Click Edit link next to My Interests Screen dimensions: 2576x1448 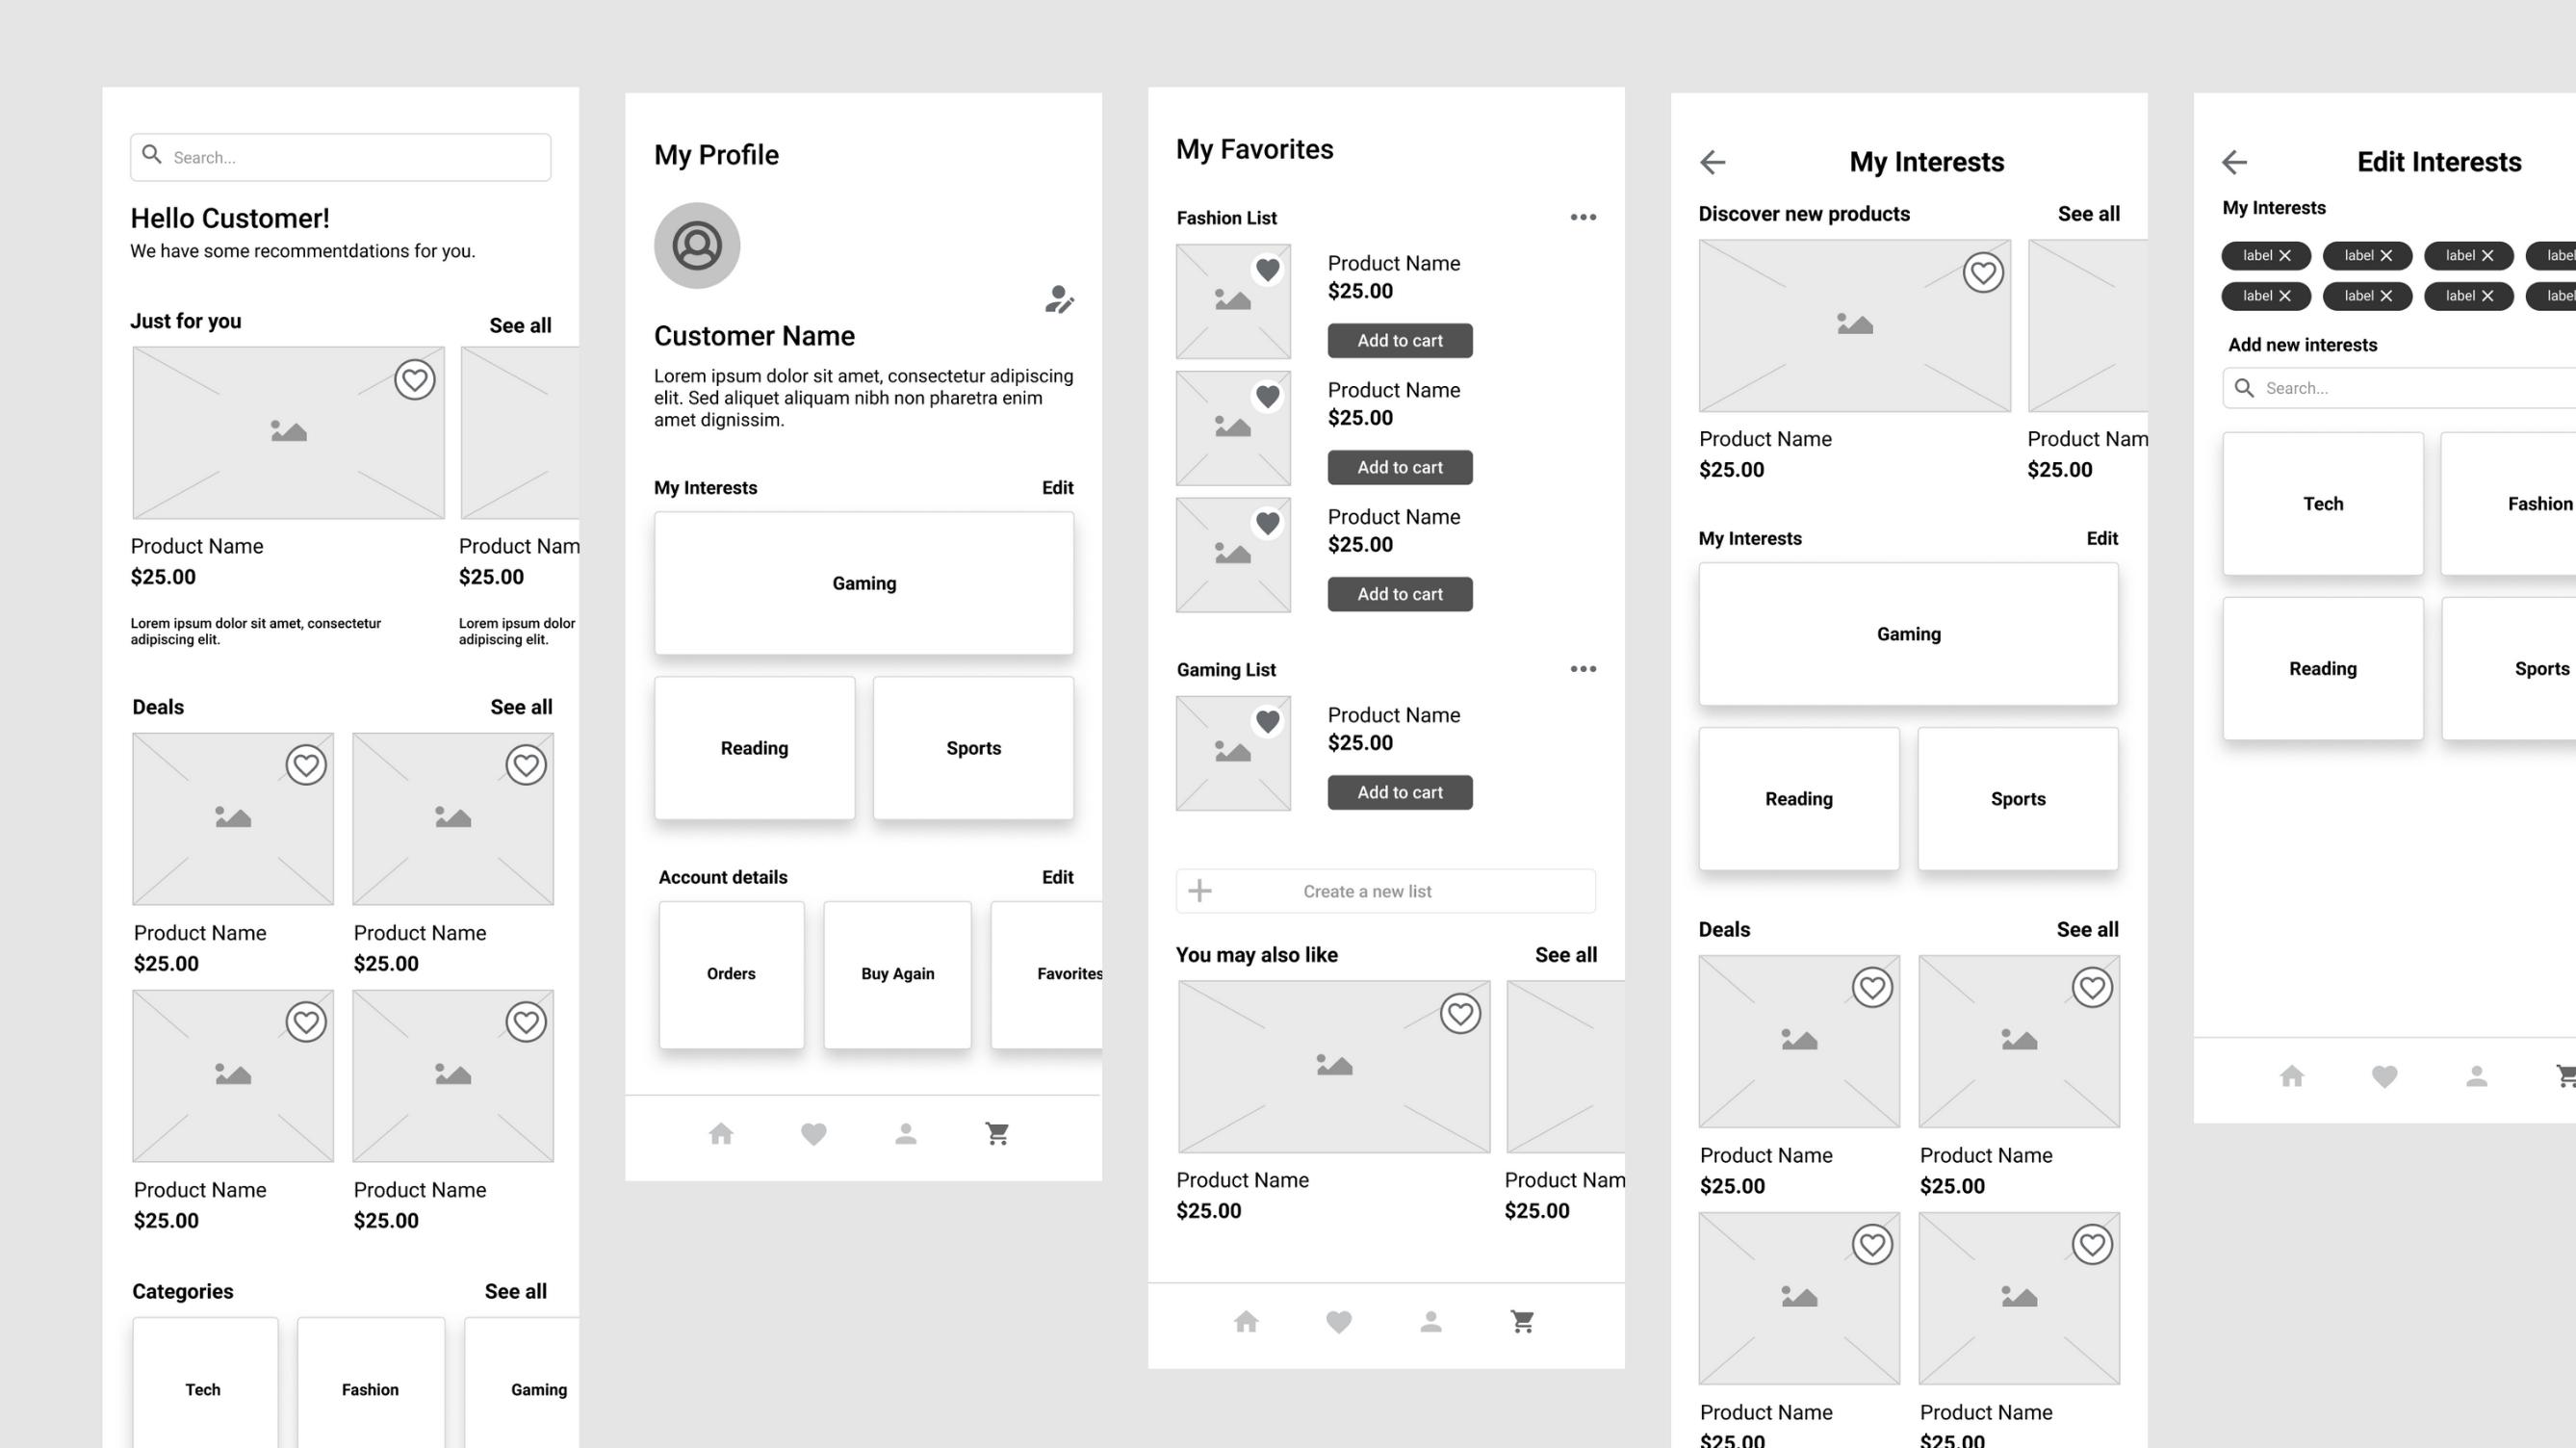1056,487
